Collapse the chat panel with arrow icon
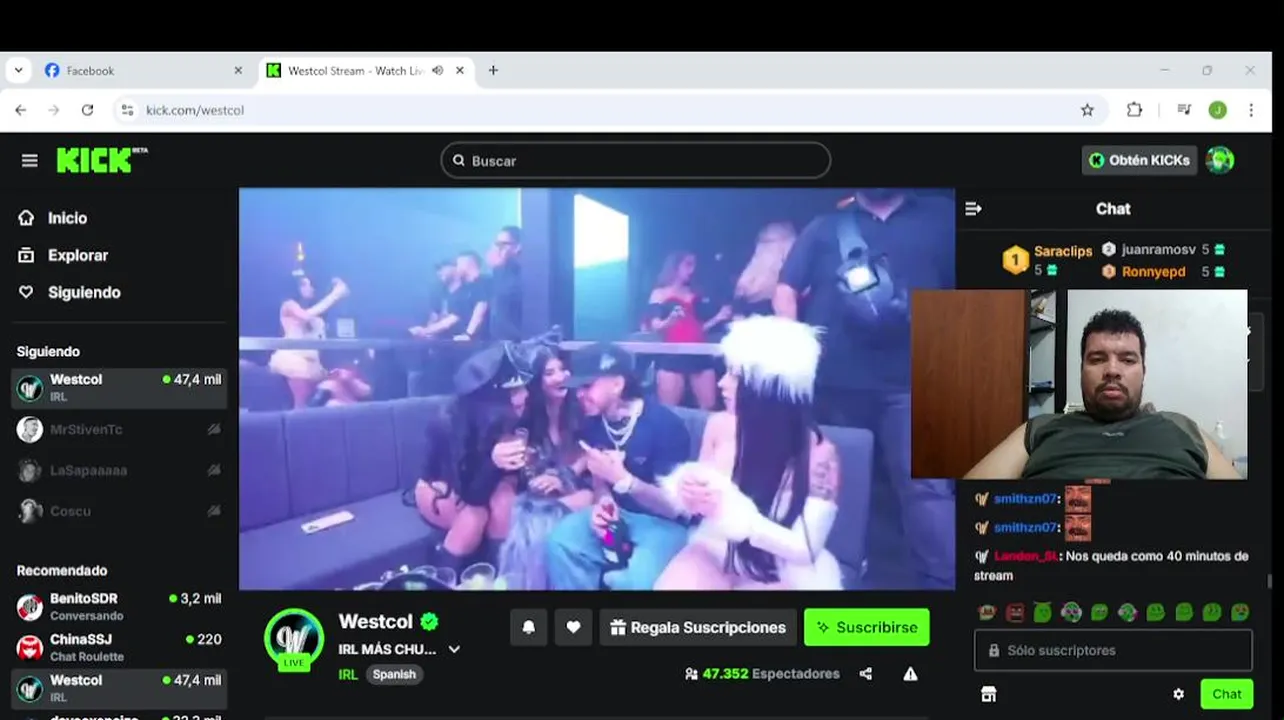The height and width of the screenshot is (720, 1284). (x=973, y=208)
